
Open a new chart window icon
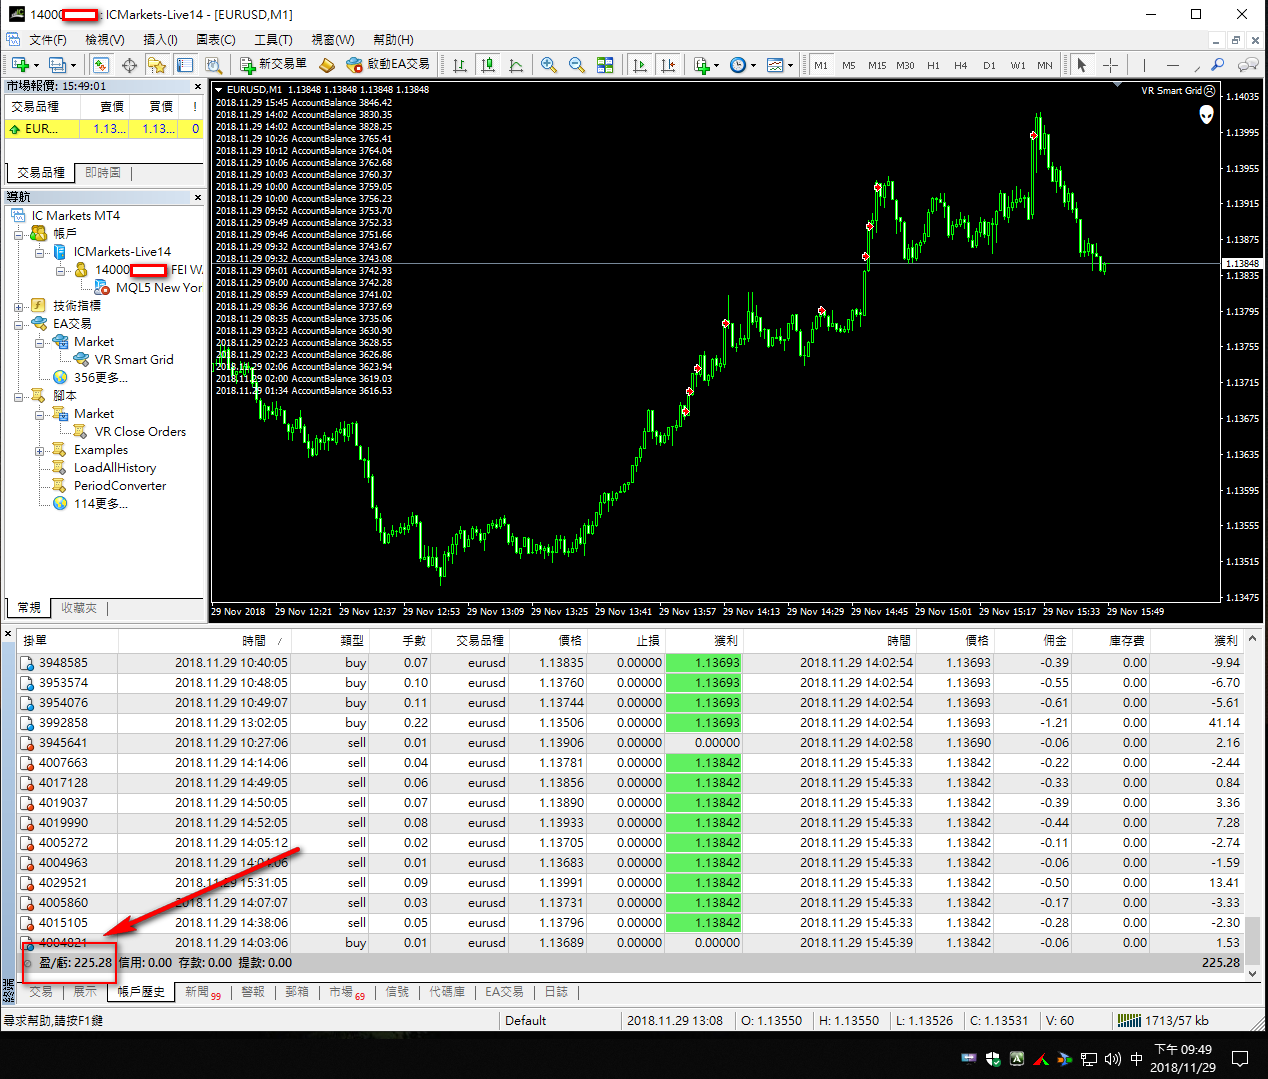(x=20, y=65)
